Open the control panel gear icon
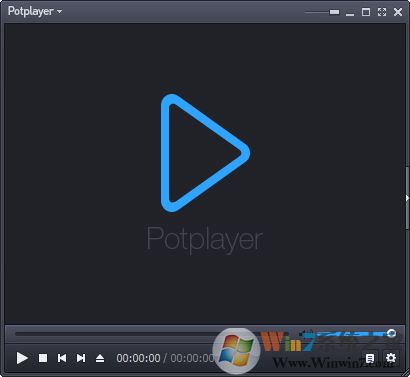 [x=391, y=358]
